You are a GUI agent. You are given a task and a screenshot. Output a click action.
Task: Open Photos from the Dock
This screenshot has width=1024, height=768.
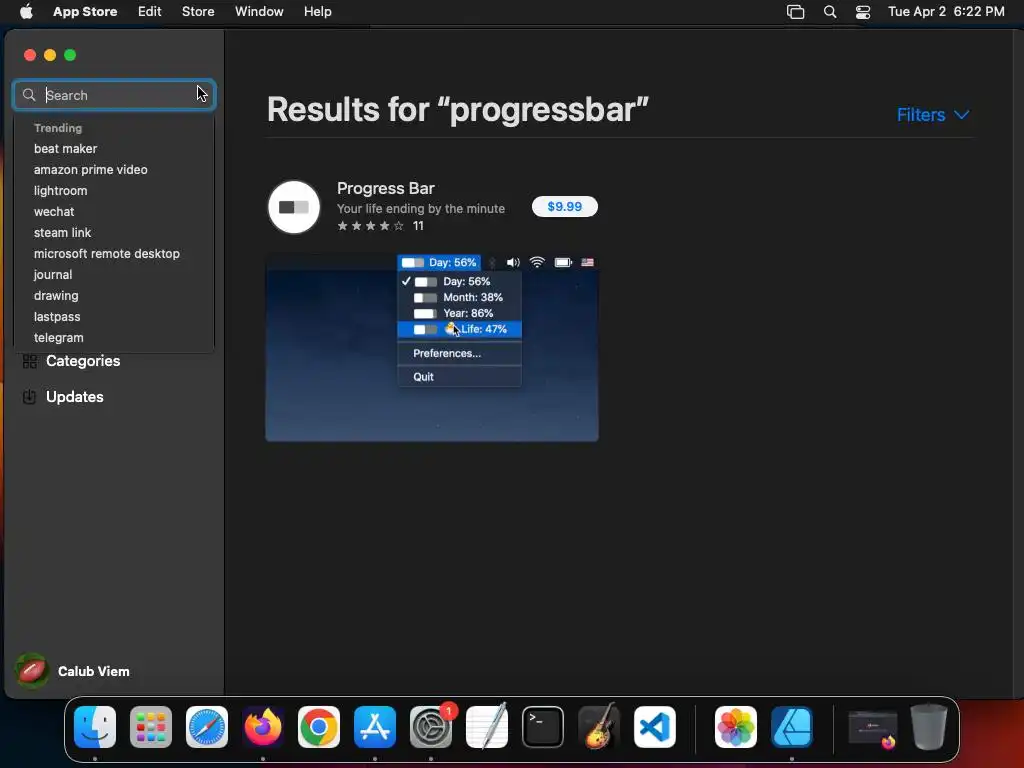click(x=736, y=727)
